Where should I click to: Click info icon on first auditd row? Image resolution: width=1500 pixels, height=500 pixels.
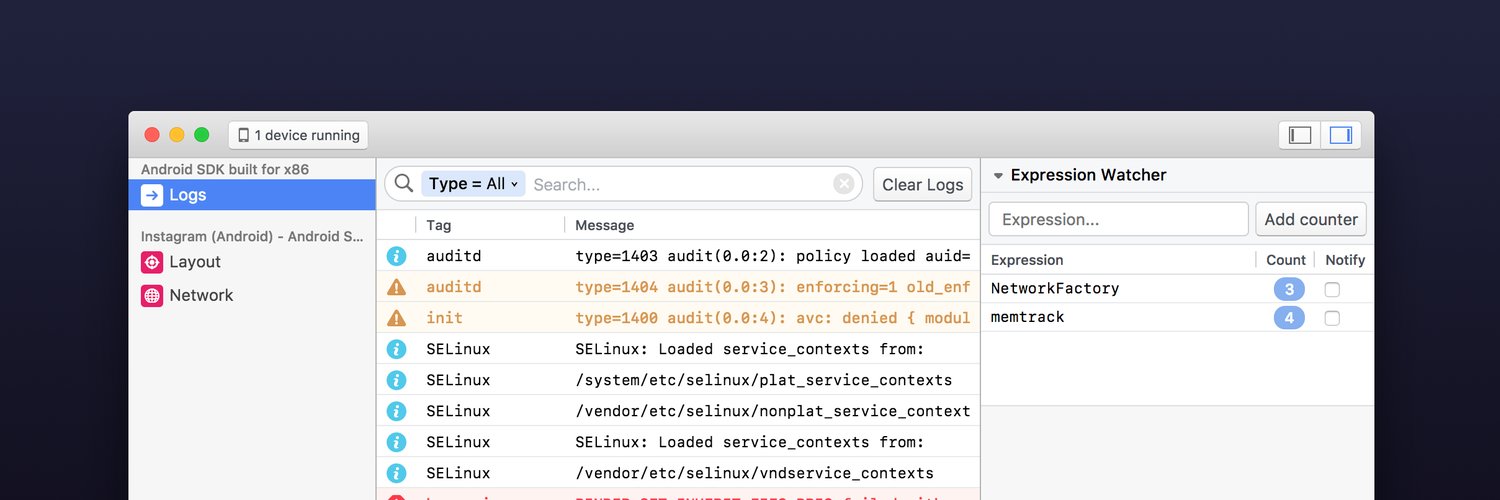(397, 256)
